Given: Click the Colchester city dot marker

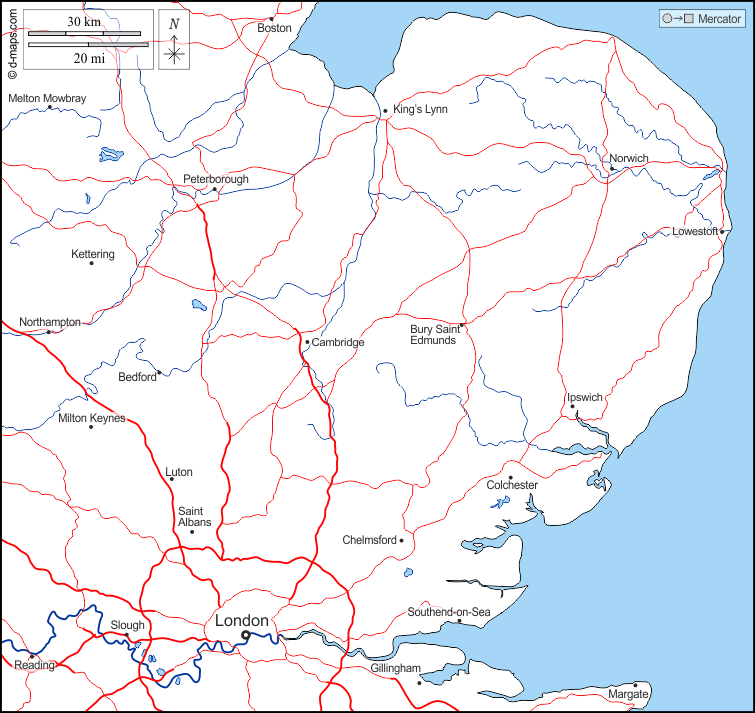Looking at the screenshot, I should 510,478.
